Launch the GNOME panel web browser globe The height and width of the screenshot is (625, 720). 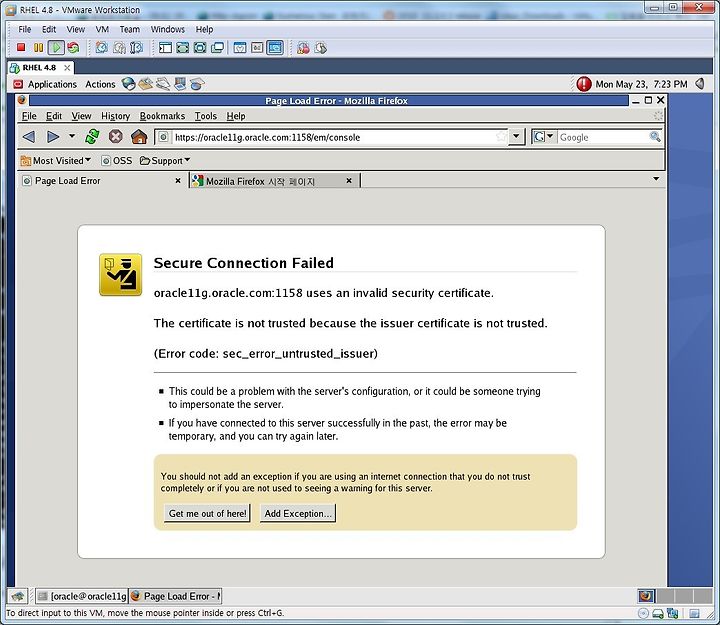coord(129,84)
